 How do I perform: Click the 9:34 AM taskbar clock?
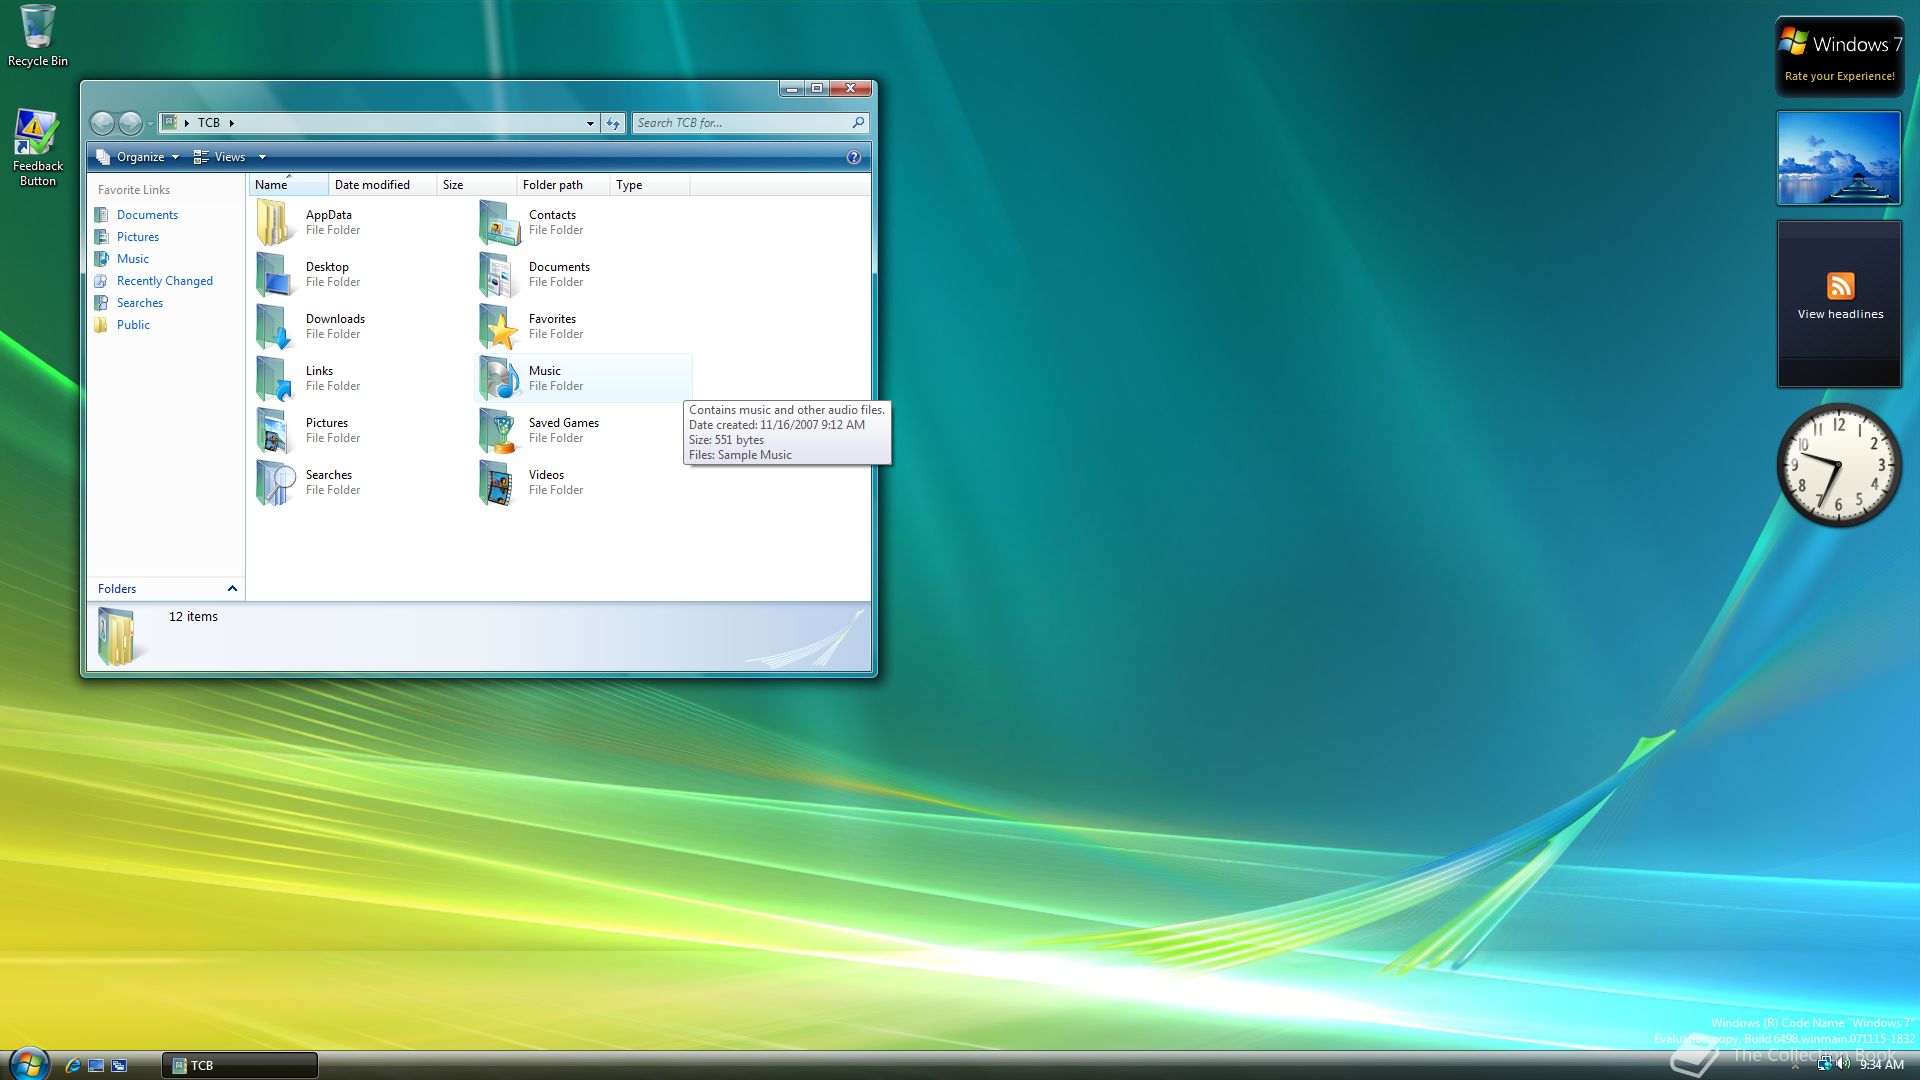pos(1881,1065)
